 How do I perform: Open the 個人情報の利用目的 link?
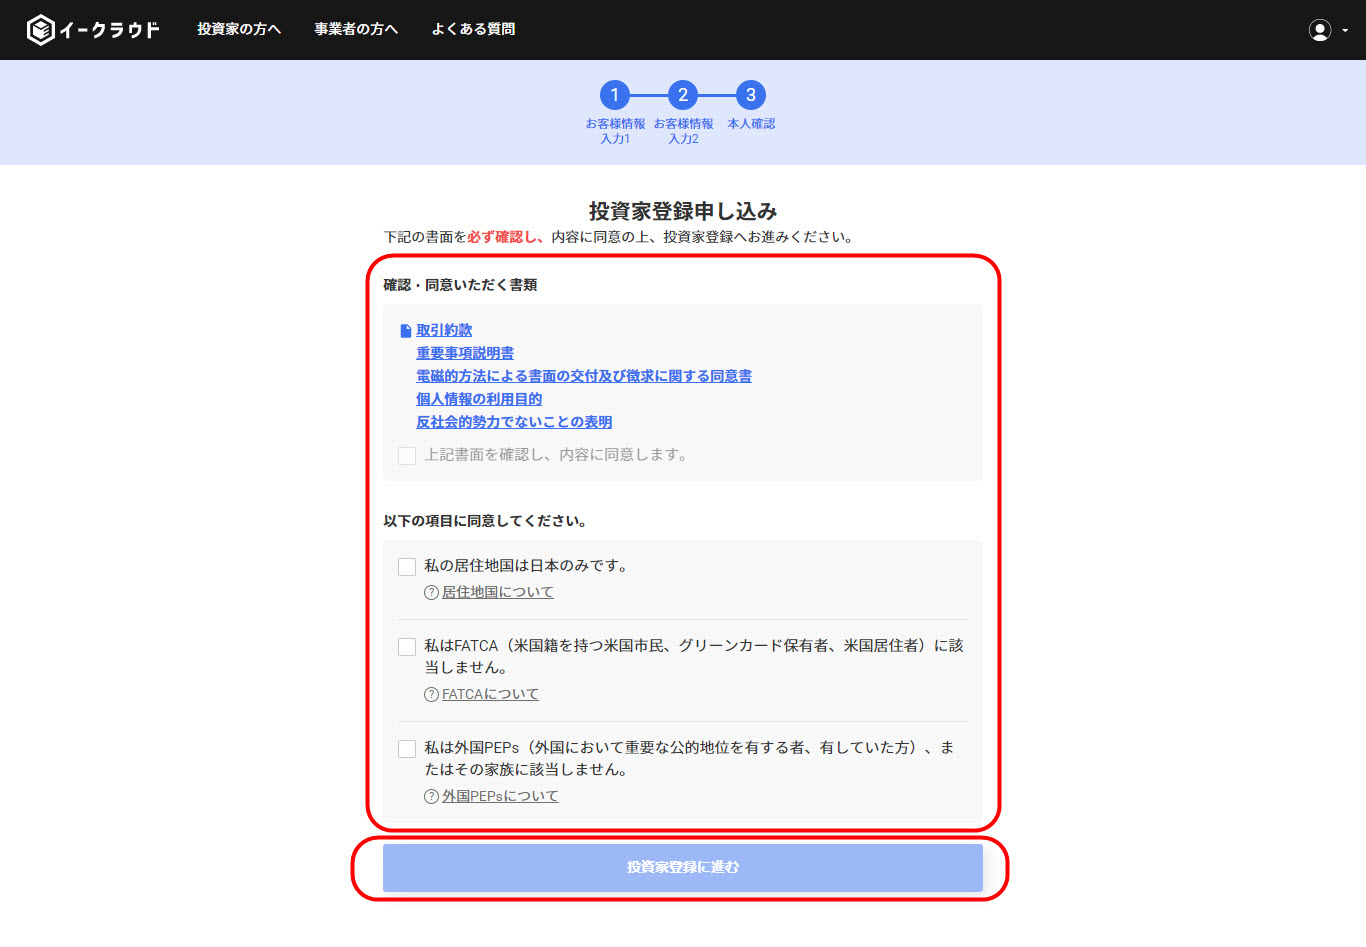[479, 398]
